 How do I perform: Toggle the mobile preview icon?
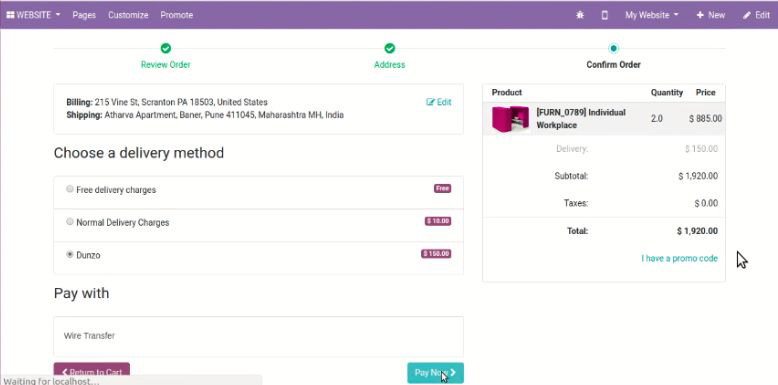point(604,15)
